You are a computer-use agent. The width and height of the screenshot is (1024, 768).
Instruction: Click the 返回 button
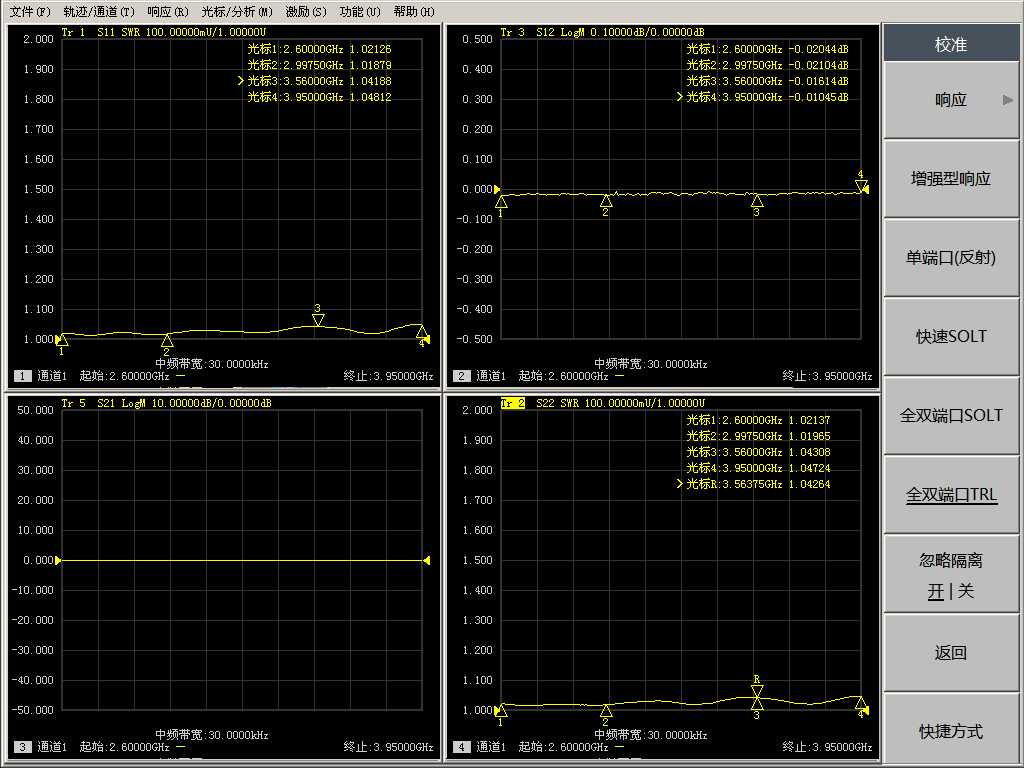click(951, 653)
